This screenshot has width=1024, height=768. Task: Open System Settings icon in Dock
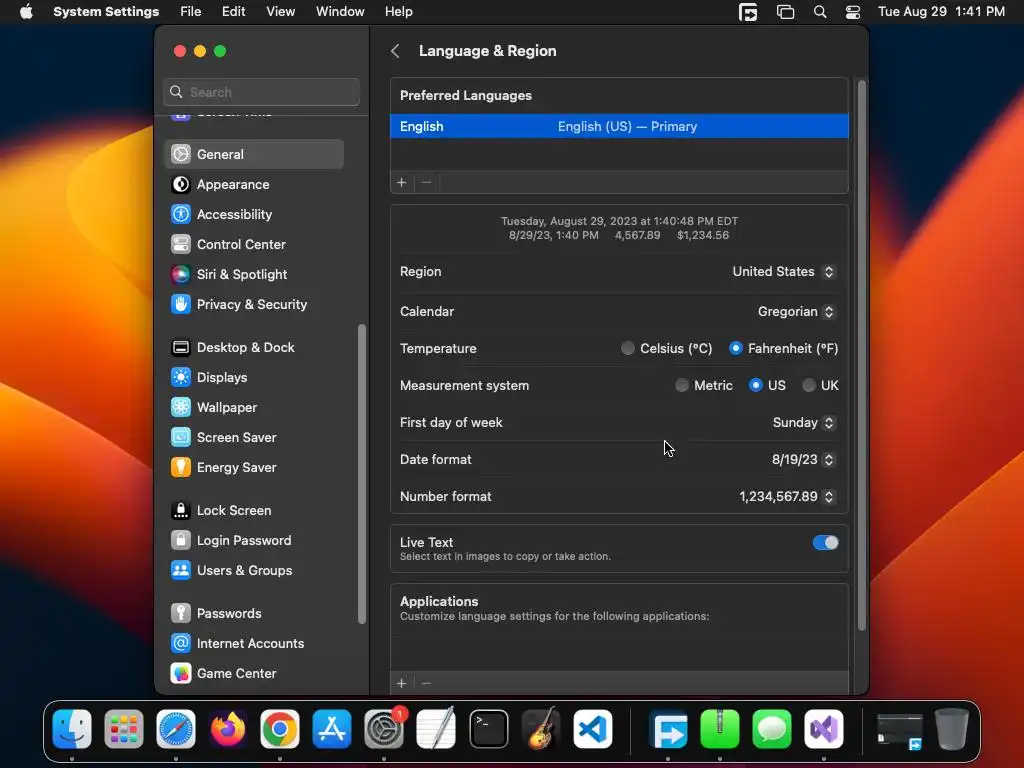click(384, 729)
